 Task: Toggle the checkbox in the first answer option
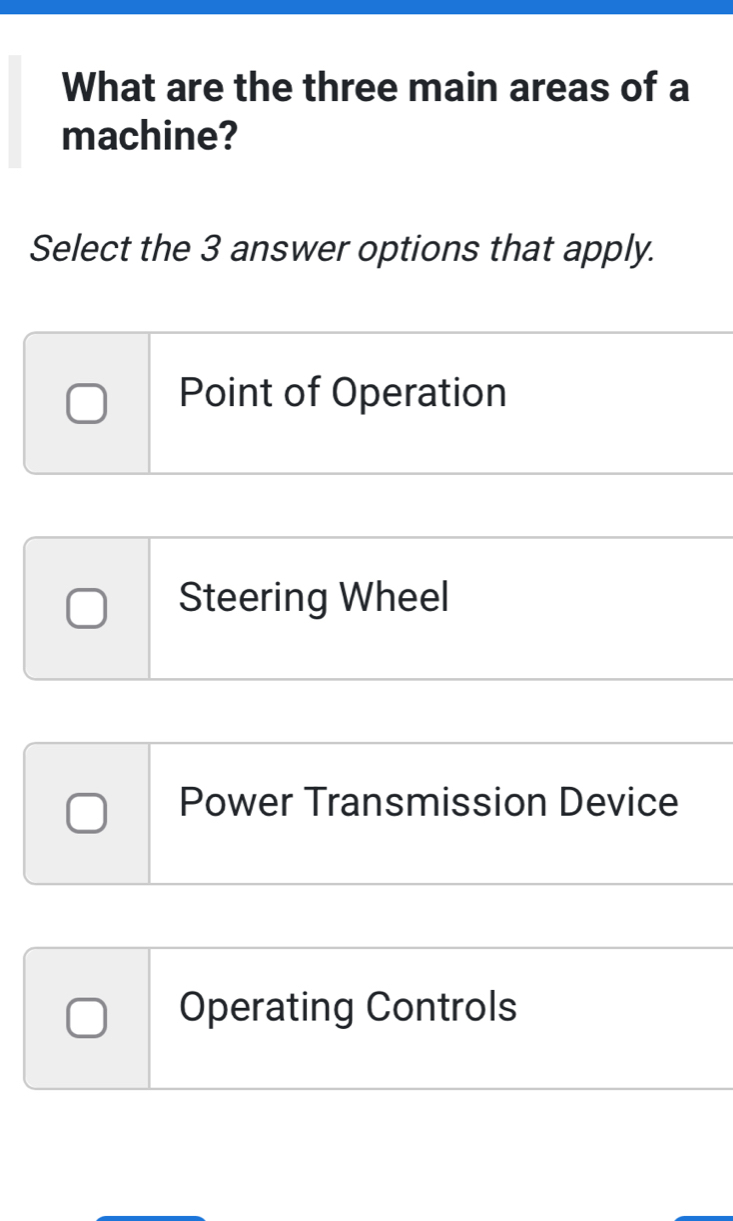click(x=88, y=402)
